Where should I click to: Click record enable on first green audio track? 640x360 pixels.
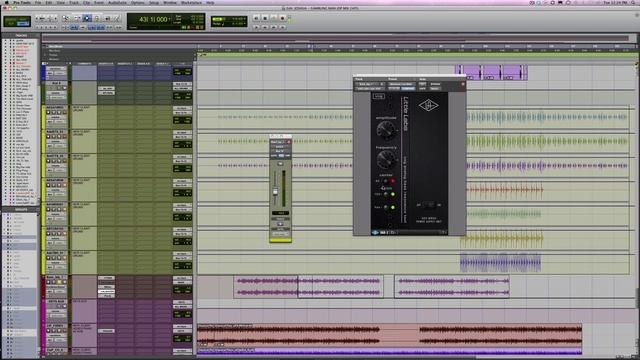coord(48,113)
